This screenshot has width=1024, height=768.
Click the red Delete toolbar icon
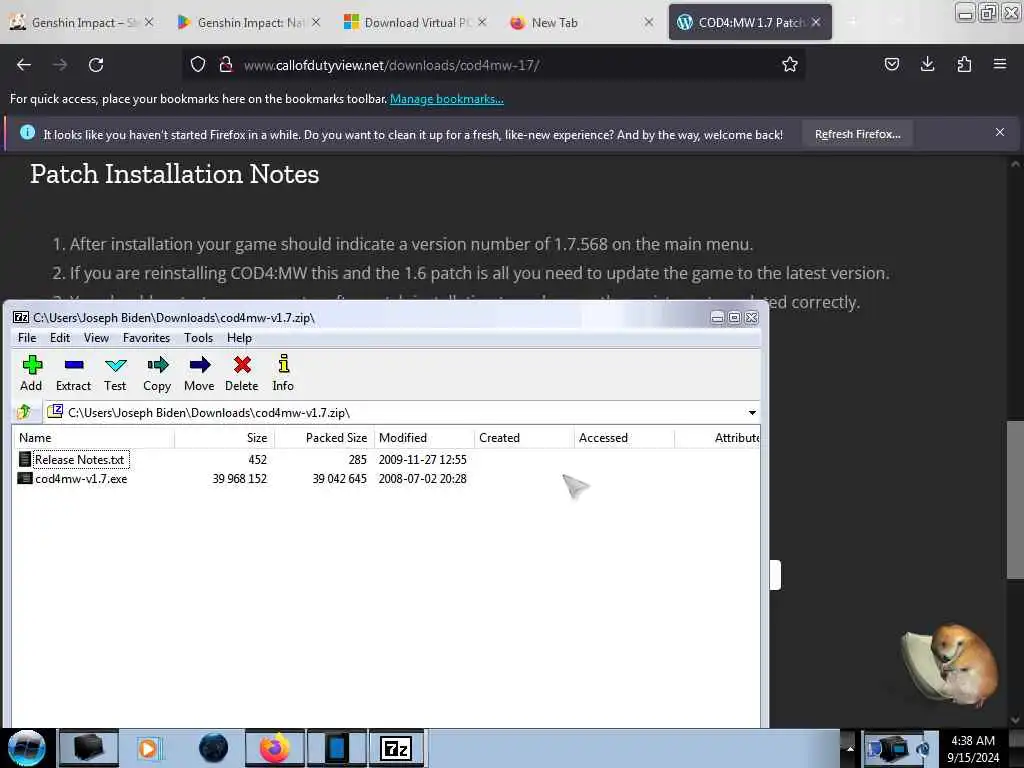242,373
